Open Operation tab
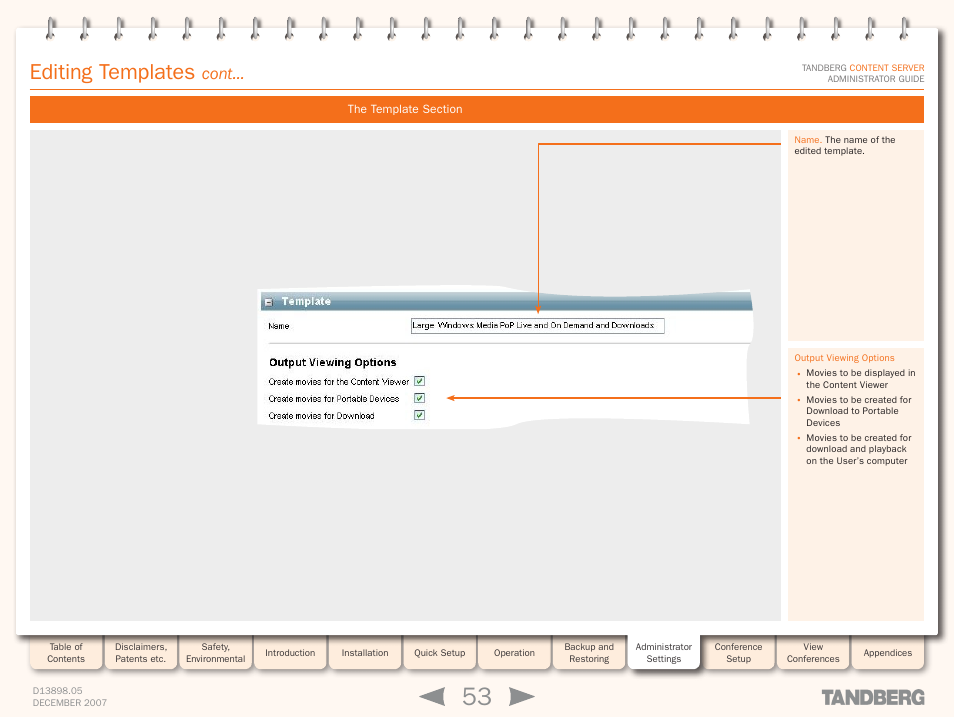 click(x=514, y=653)
